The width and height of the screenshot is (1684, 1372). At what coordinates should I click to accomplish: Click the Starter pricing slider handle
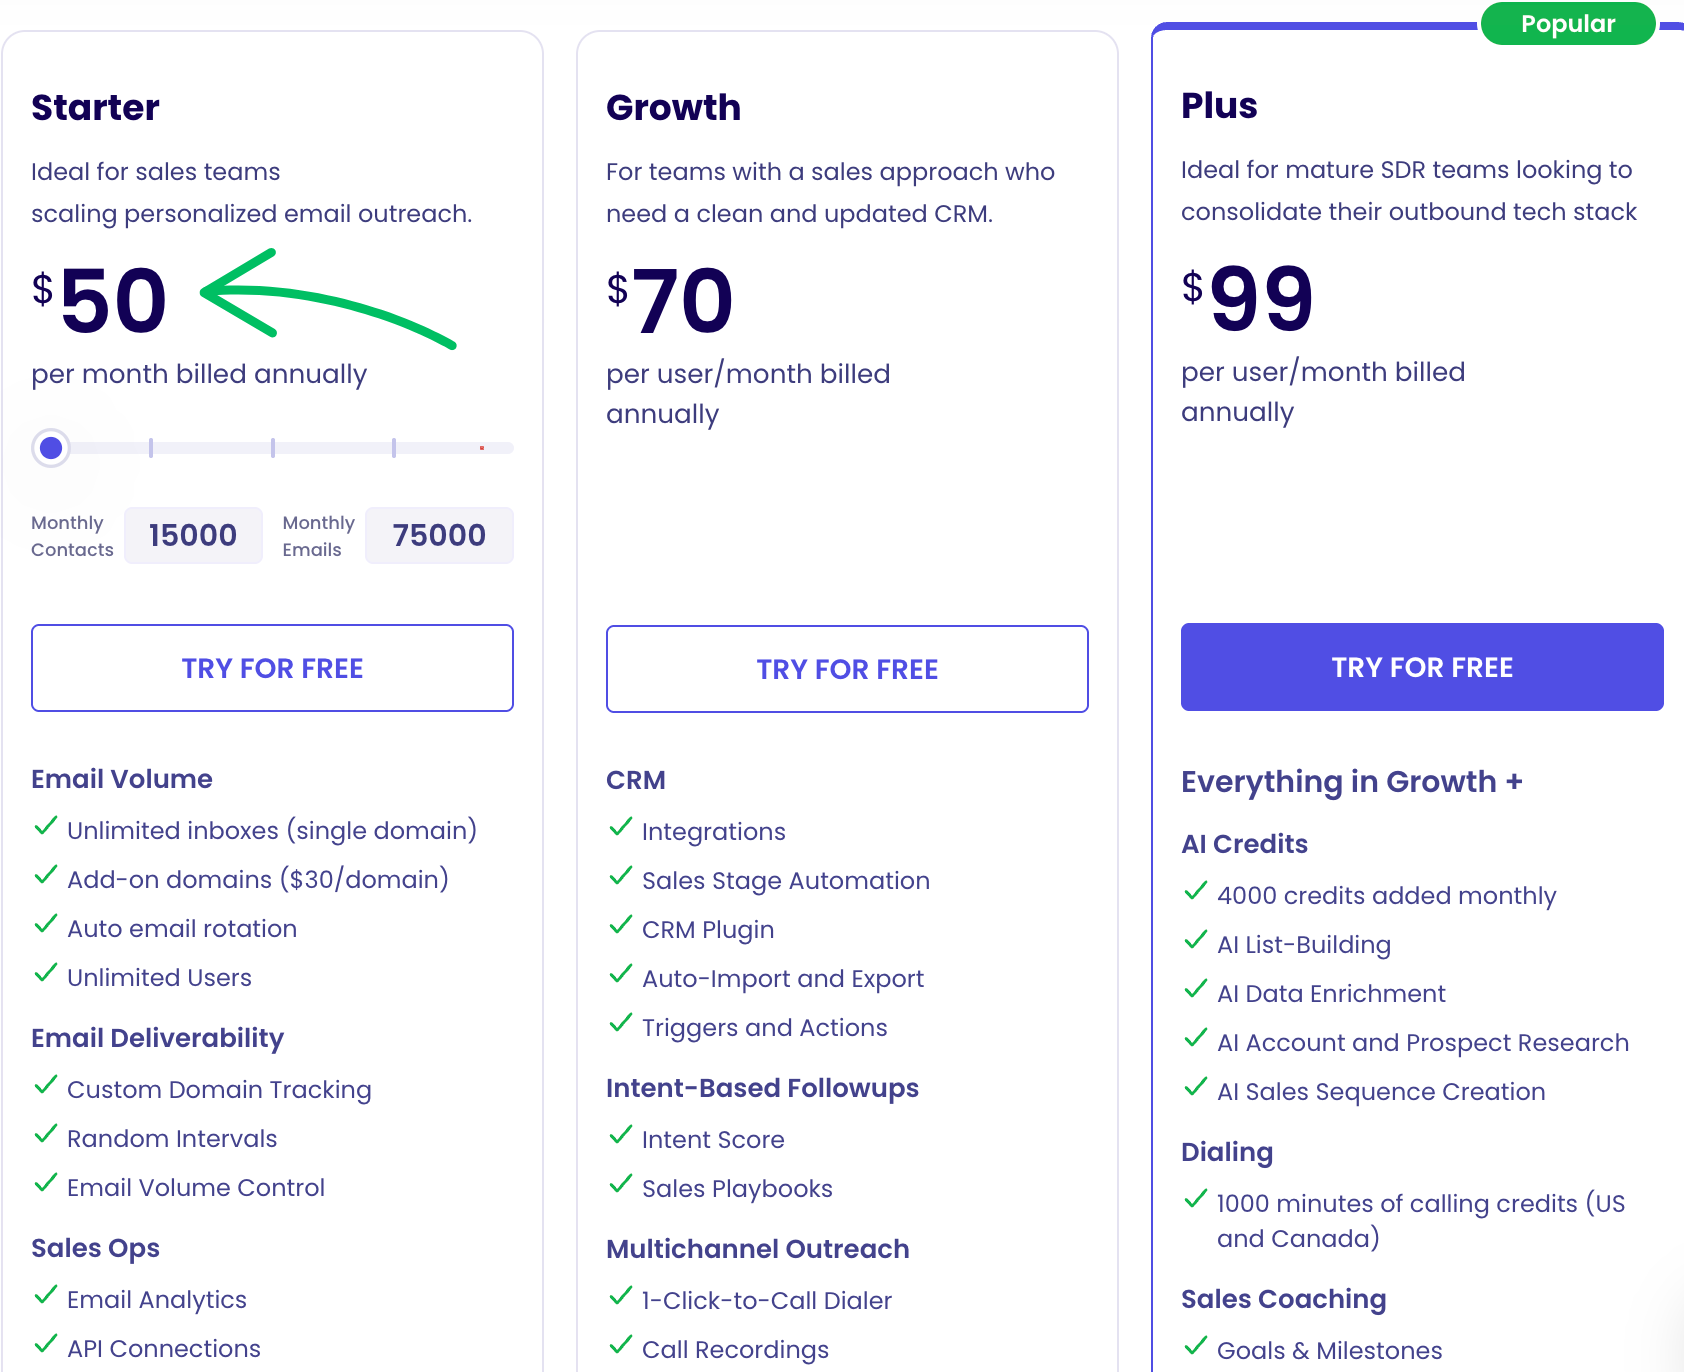pyautogui.click(x=51, y=448)
